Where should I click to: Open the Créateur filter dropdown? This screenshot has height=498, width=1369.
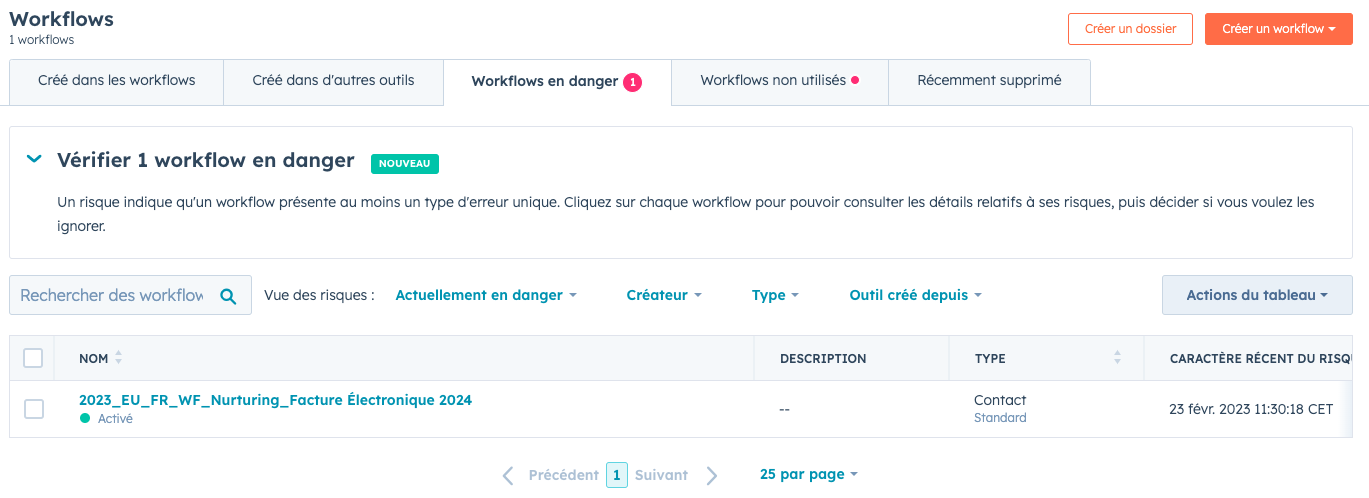664,295
